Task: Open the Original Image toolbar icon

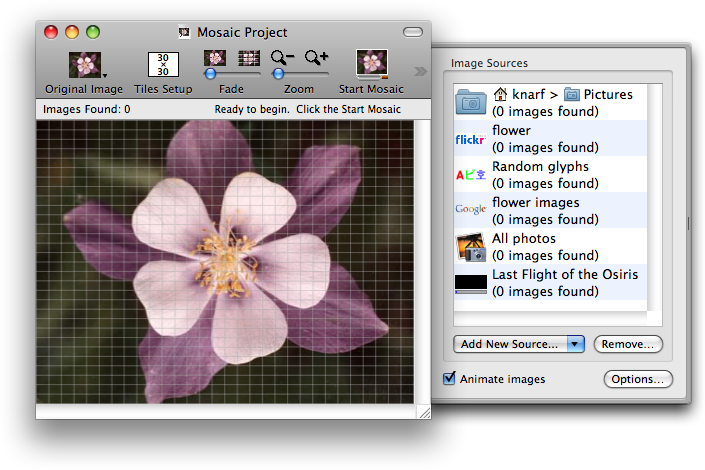Action: tap(85, 65)
